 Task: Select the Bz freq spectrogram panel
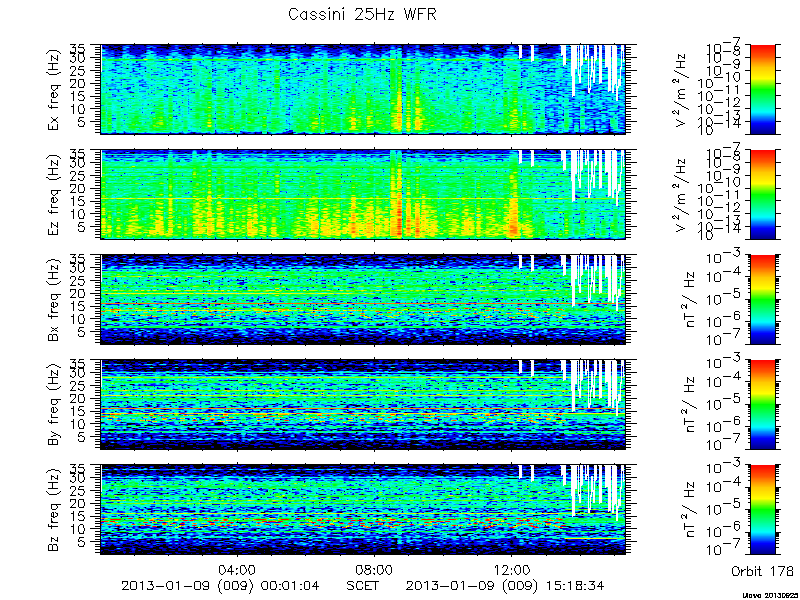click(x=364, y=510)
